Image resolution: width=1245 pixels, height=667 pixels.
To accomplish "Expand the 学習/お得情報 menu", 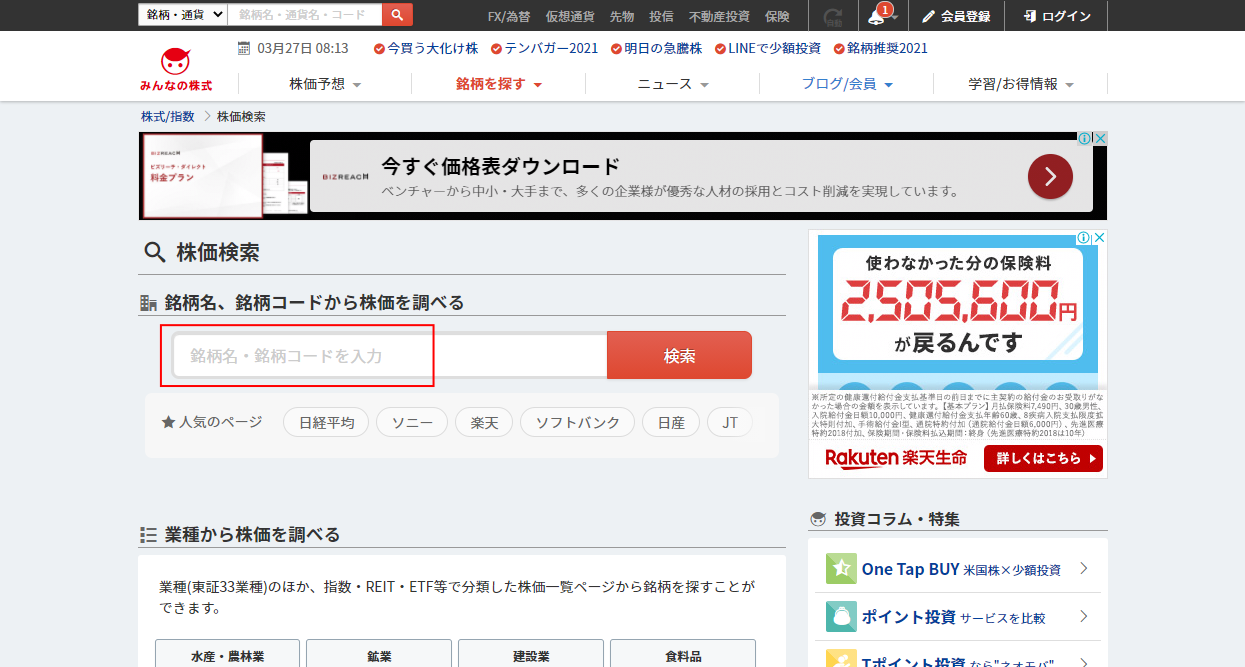I will point(1021,84).
